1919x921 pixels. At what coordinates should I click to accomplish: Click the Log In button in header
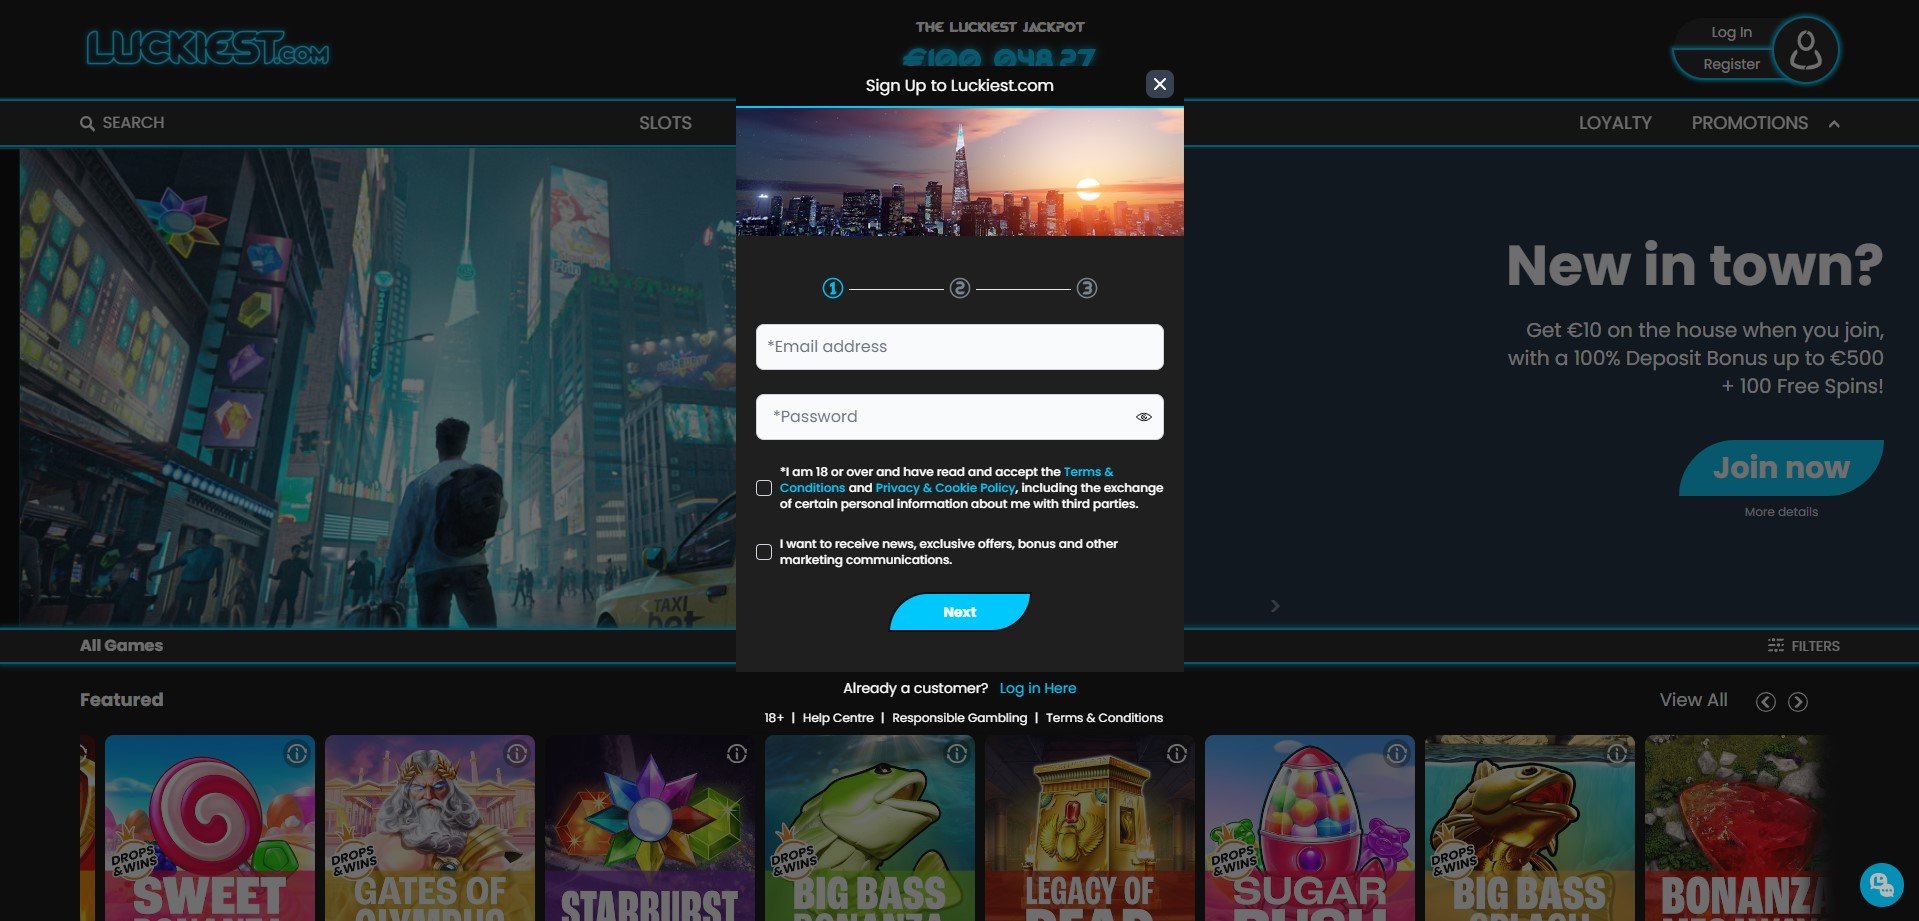(x=1731, y=32)
